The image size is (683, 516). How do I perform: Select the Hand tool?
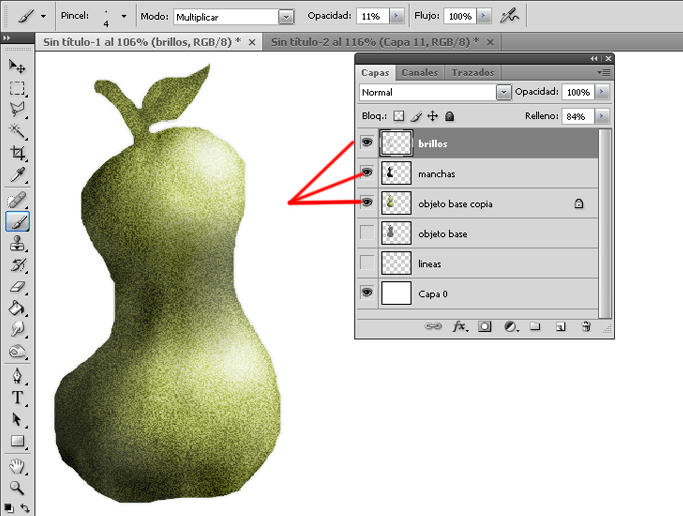coord(17,466)
